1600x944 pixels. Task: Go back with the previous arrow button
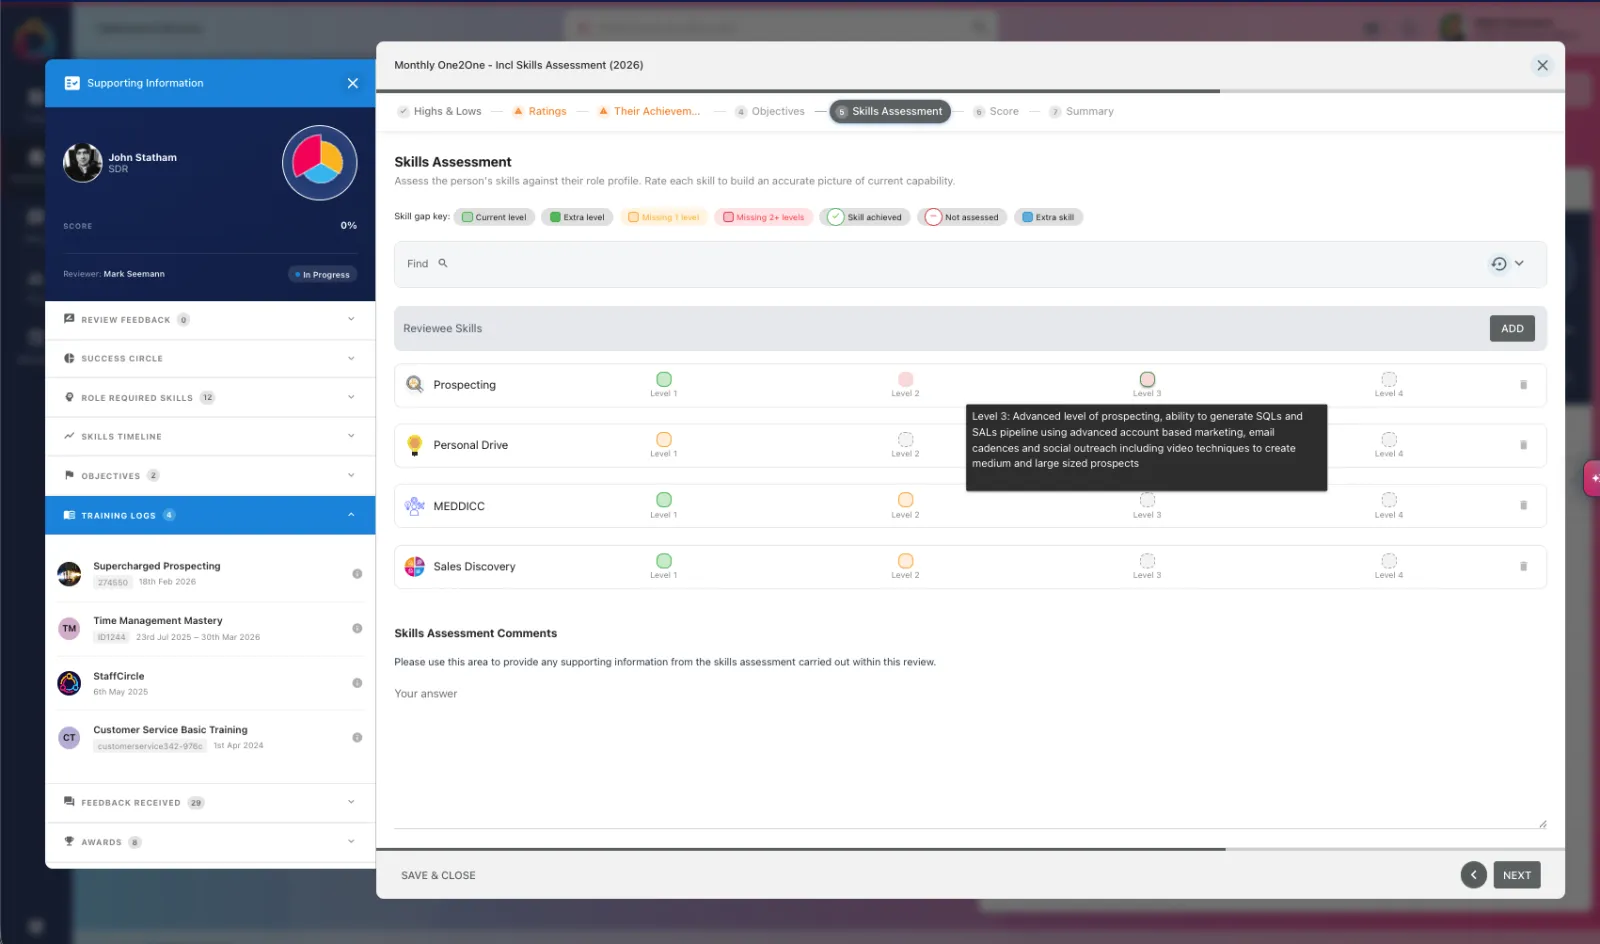pos(1473,875)
